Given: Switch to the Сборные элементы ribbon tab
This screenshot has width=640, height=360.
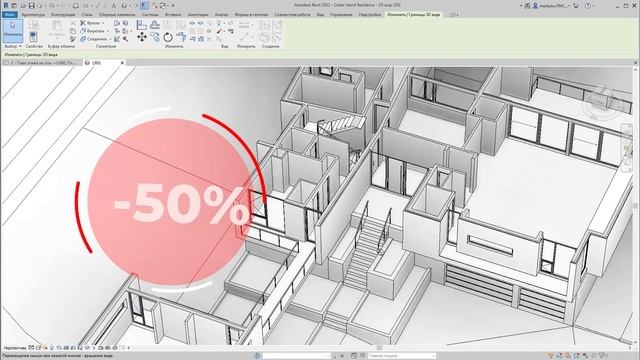Looking at the screenshot, I should tap(117, 15).
